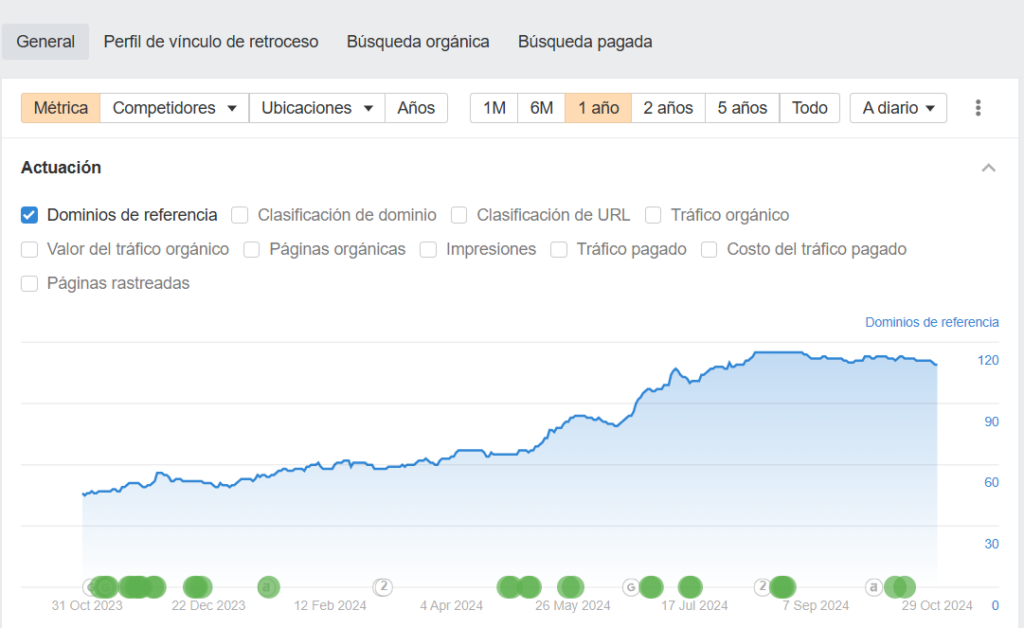Switch to the General tab
Screen dimensions: 1024x628
[x=46, y=42]
